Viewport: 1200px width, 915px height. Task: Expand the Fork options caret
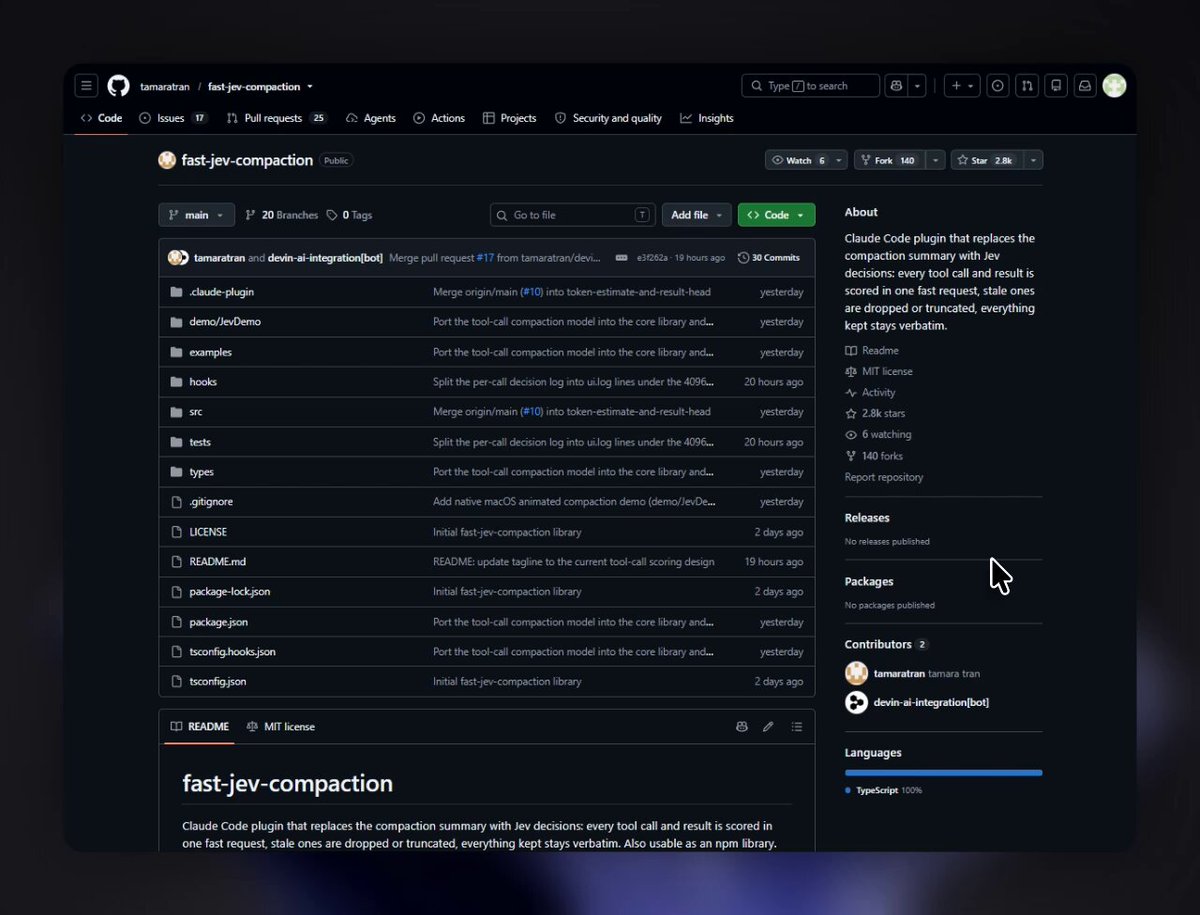[936, 160]
